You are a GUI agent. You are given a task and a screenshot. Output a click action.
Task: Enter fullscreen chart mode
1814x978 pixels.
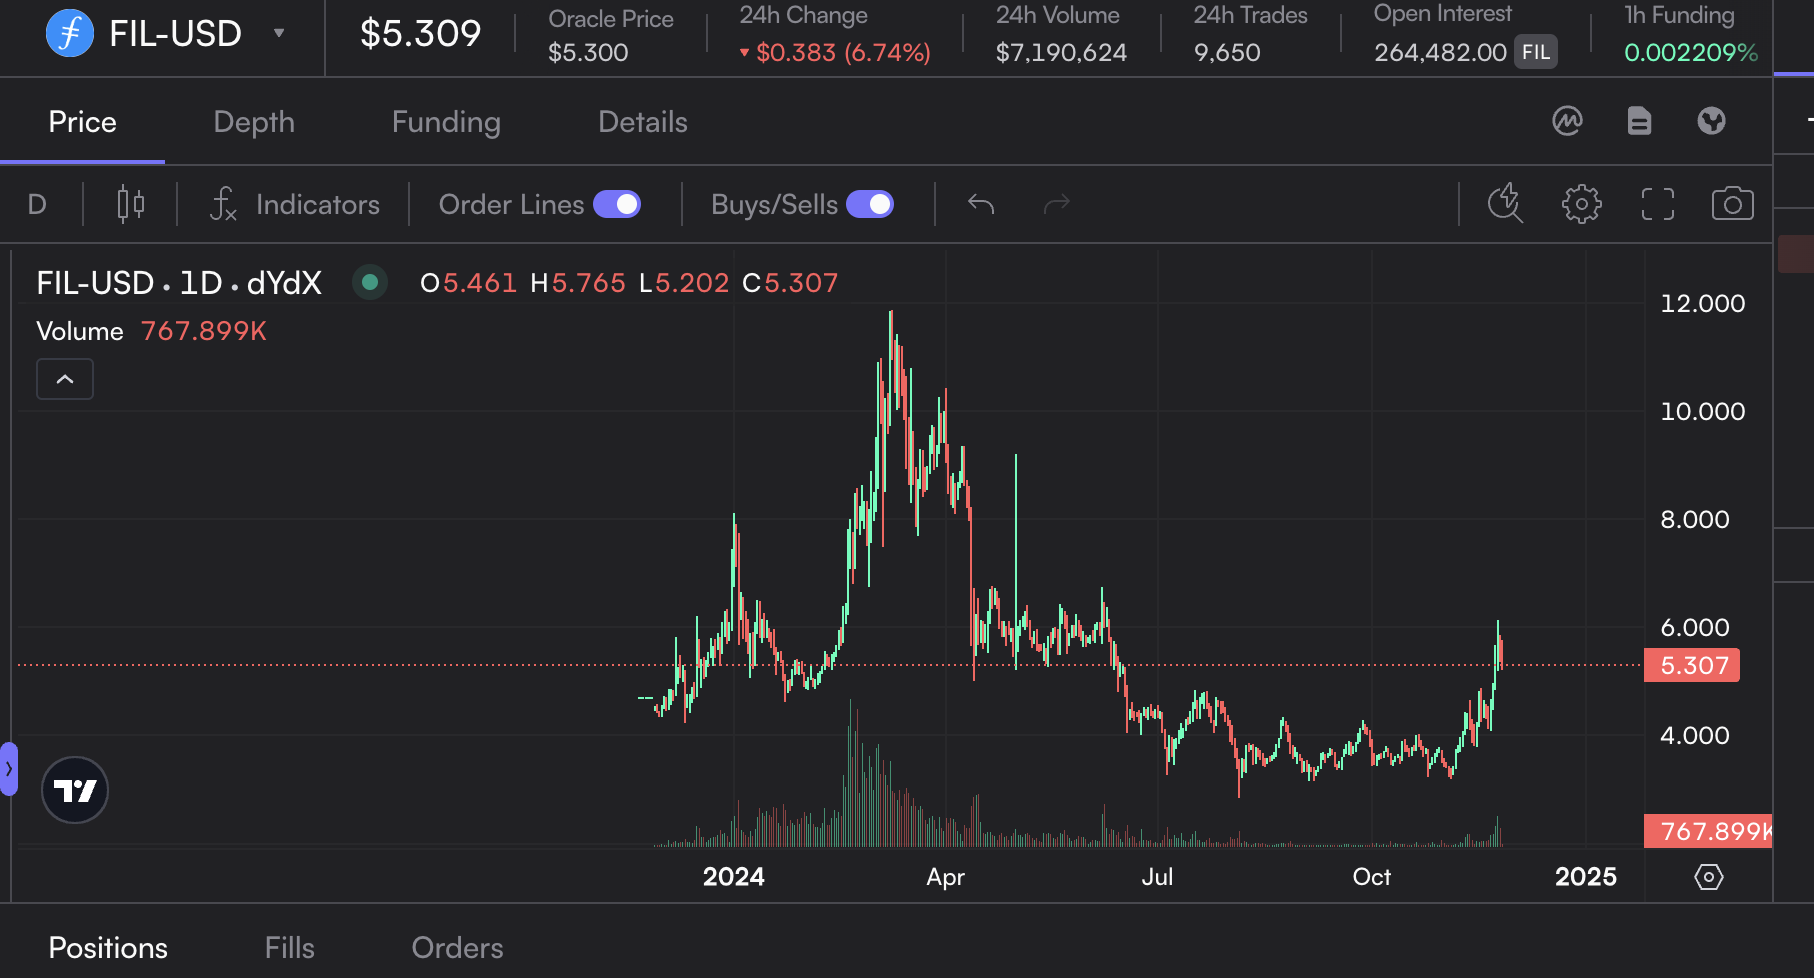(1657, 204)
